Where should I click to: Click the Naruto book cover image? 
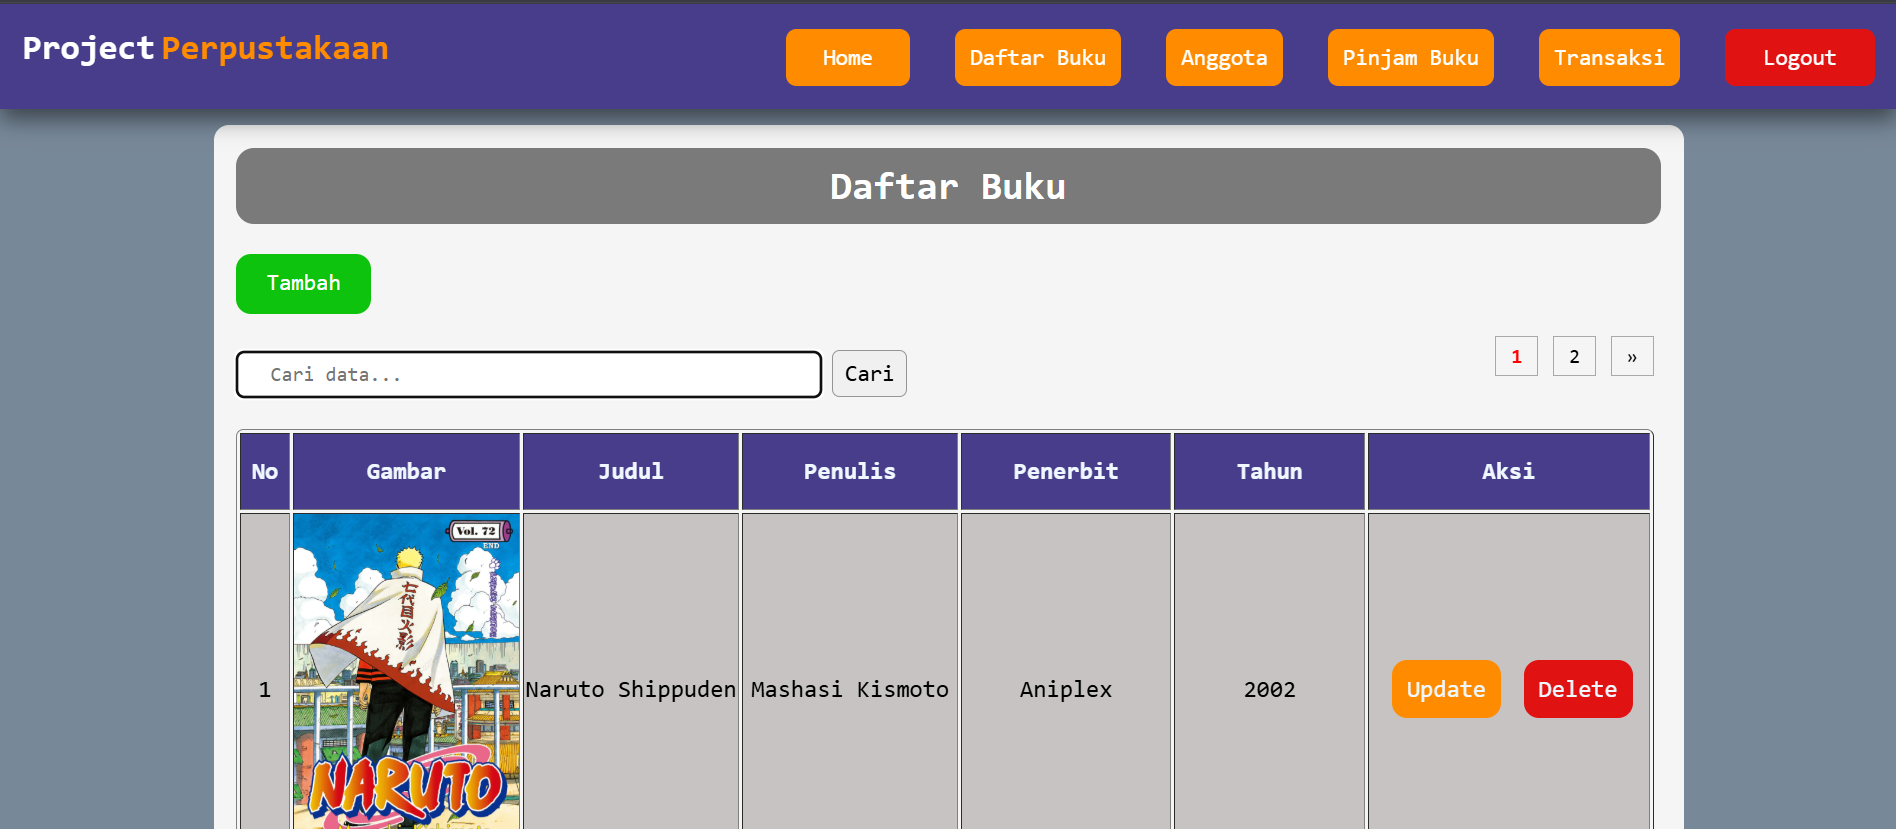click(406, 671)
